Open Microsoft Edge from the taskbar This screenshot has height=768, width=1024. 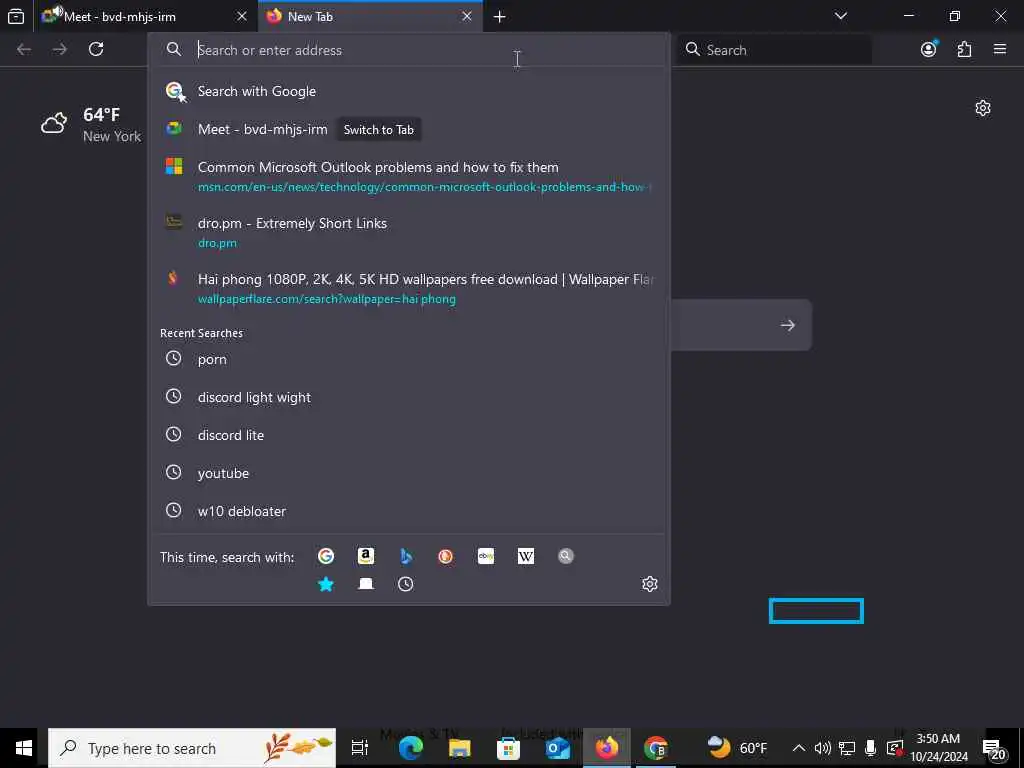[411, 748]
